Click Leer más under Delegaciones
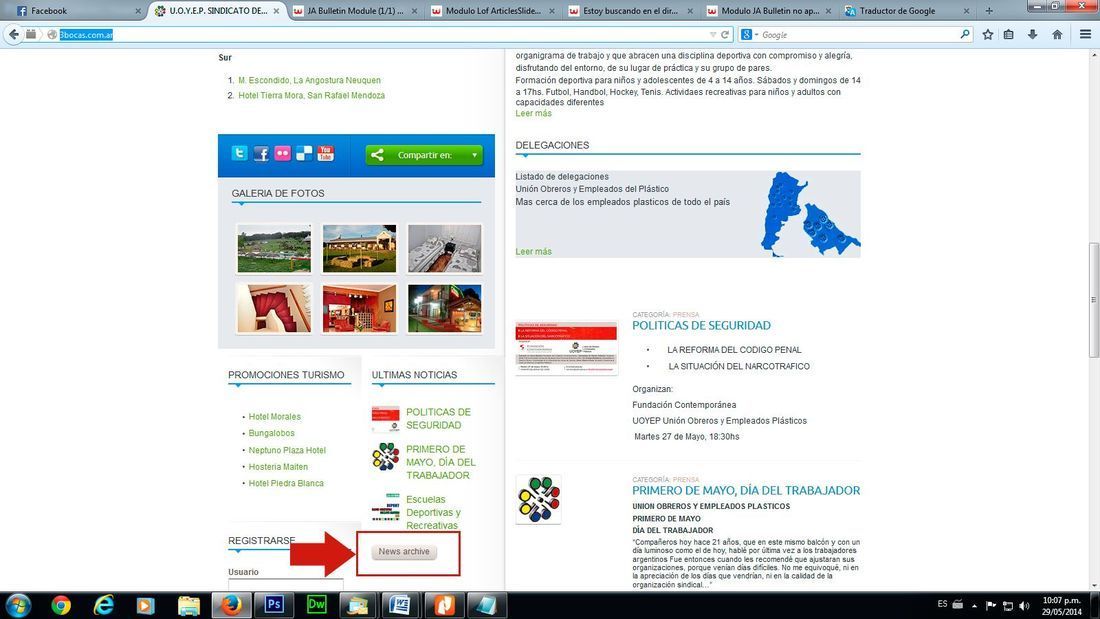This screenshot has height=619, width=1100. [x=533, y=251]
